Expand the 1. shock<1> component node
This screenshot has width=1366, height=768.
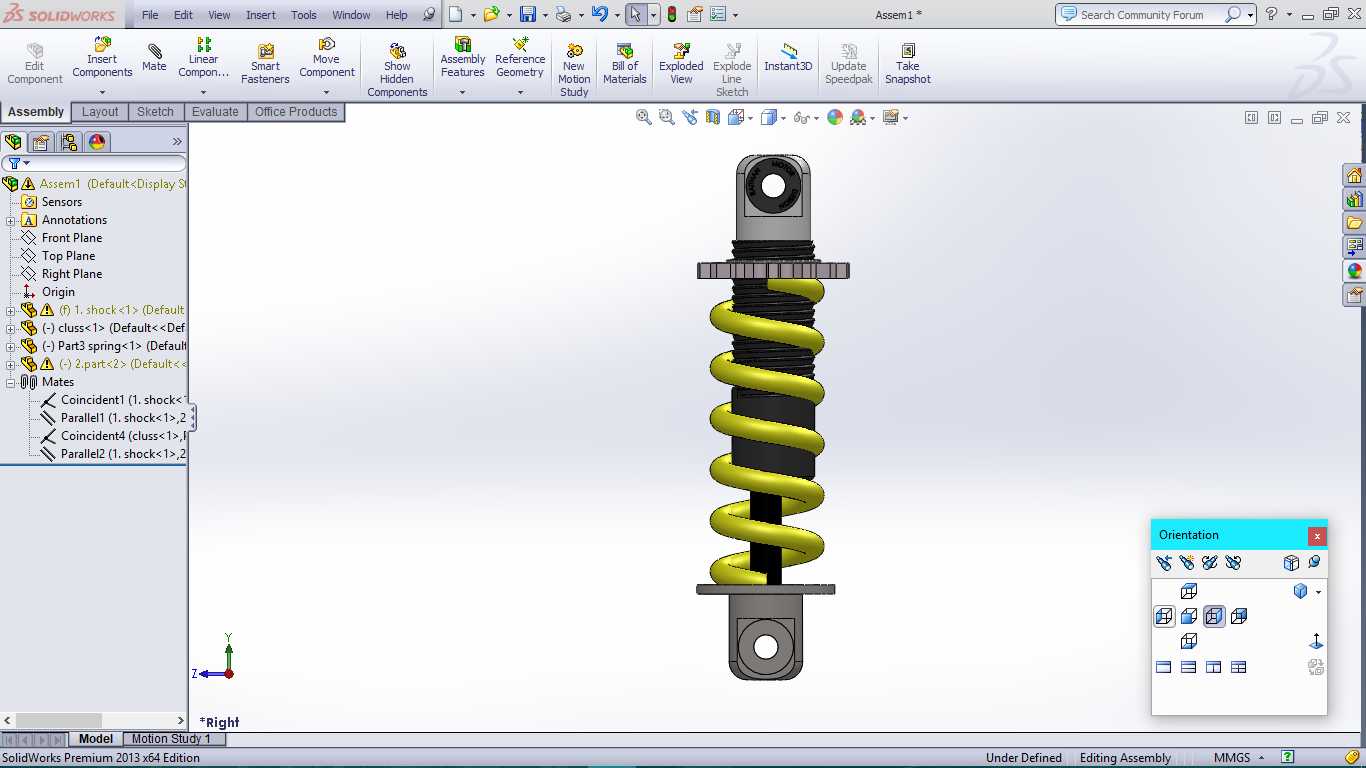[x=11, y=310]
